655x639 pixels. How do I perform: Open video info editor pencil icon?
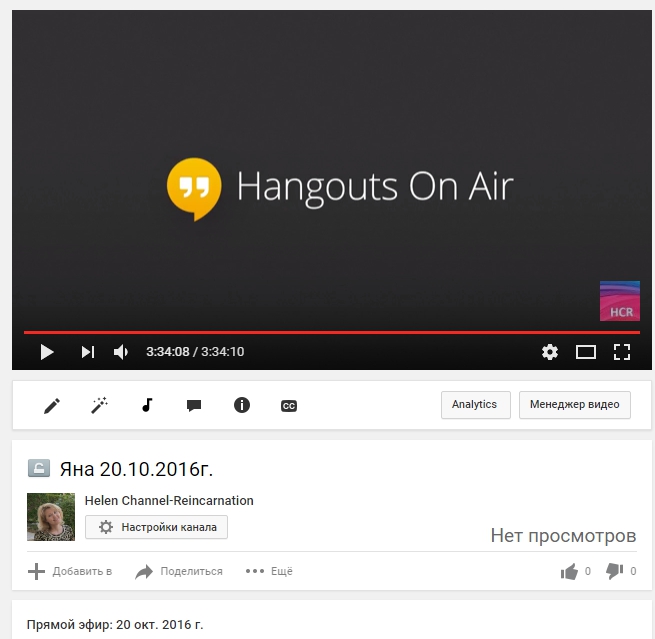(52, 405)
